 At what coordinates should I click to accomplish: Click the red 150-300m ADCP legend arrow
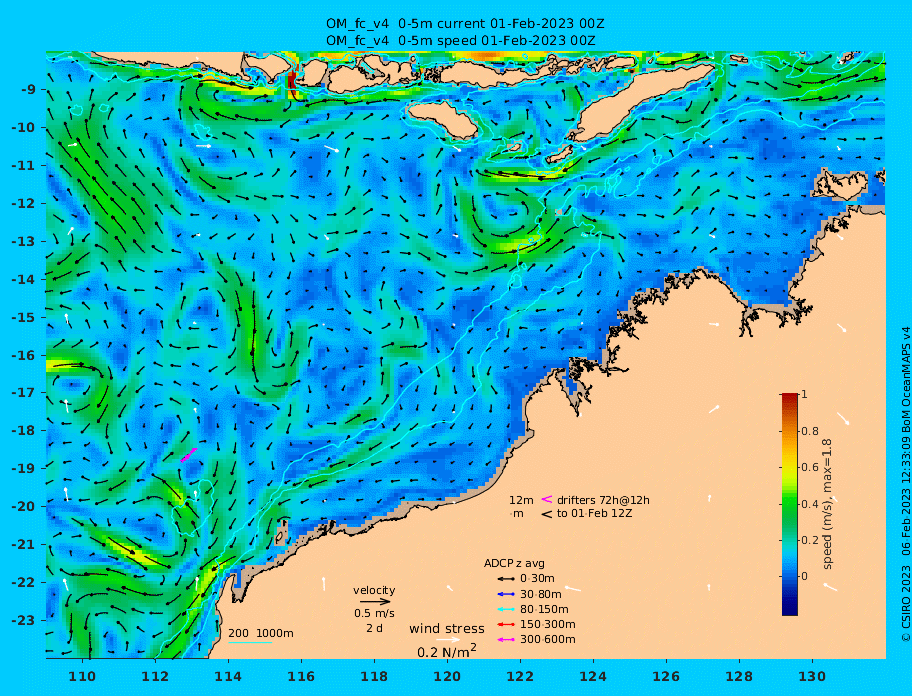click(x=507, y=624)
